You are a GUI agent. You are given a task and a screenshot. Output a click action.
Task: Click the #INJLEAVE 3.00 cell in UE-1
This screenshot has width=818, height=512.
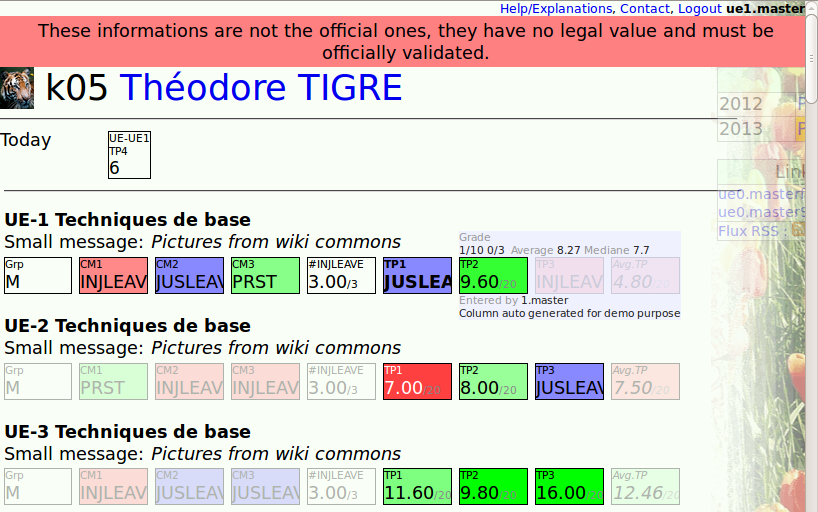click(341, 275)
